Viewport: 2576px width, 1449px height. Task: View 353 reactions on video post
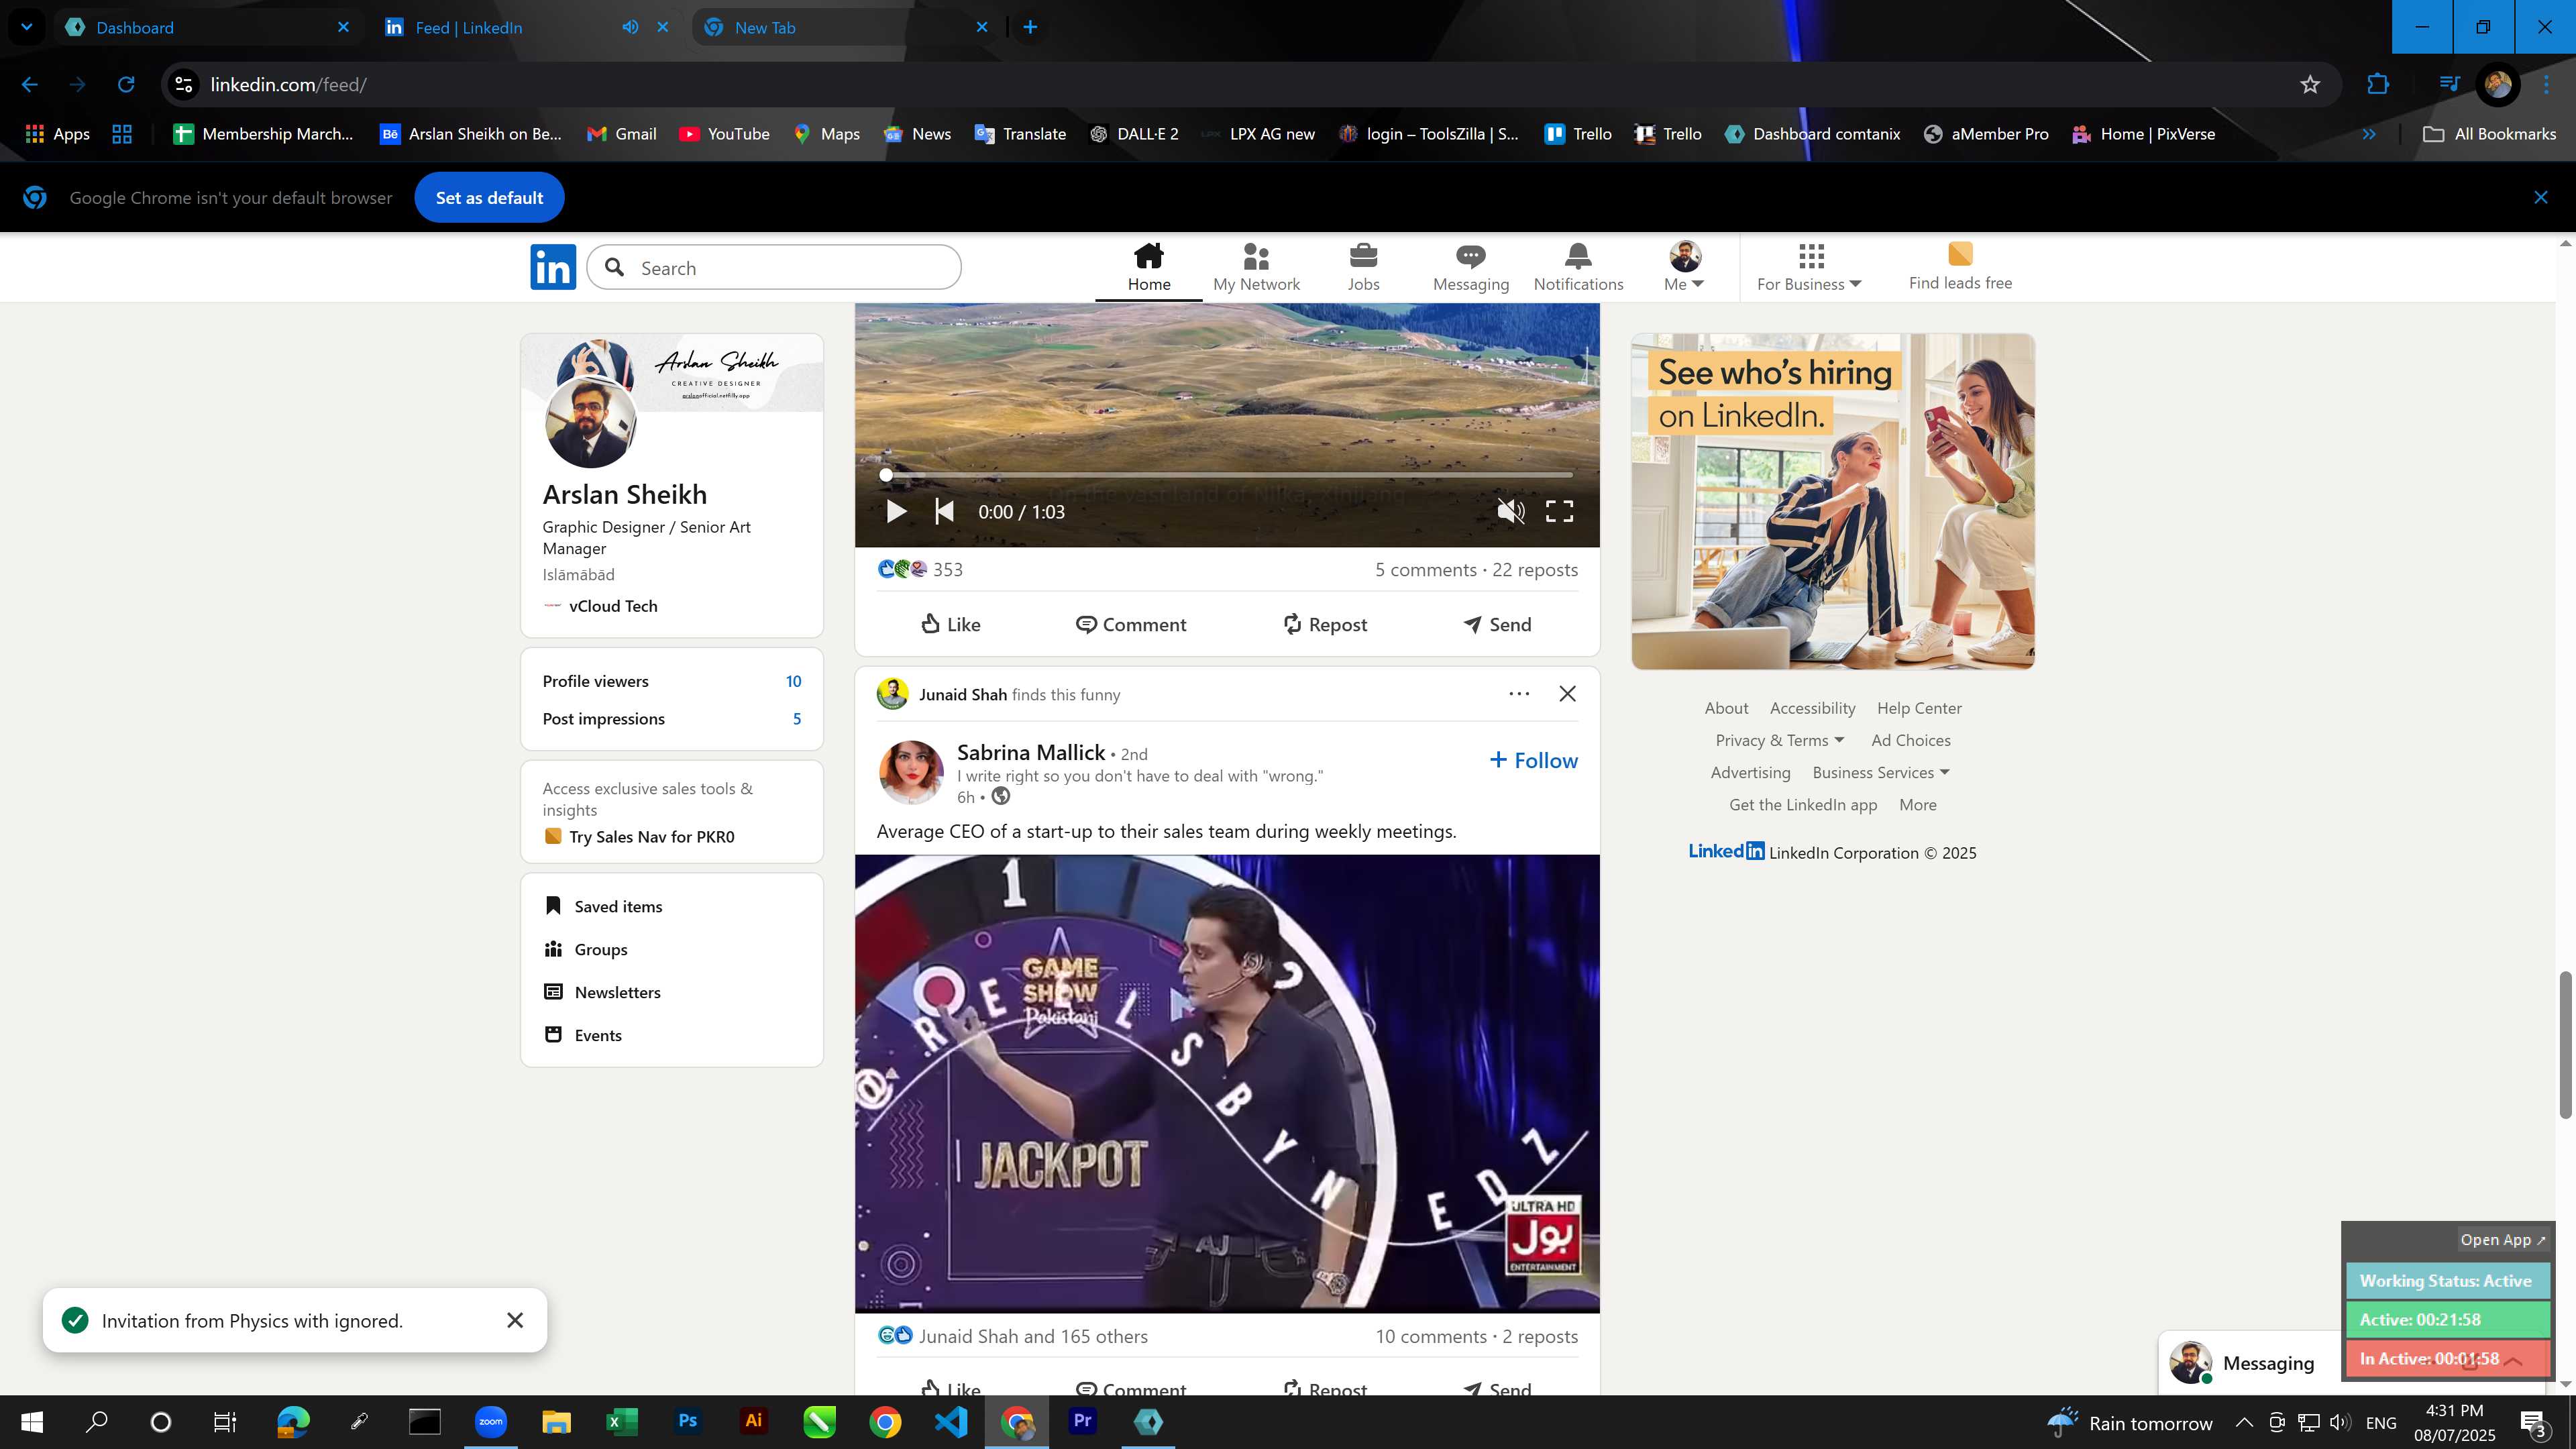coord(920,570)
